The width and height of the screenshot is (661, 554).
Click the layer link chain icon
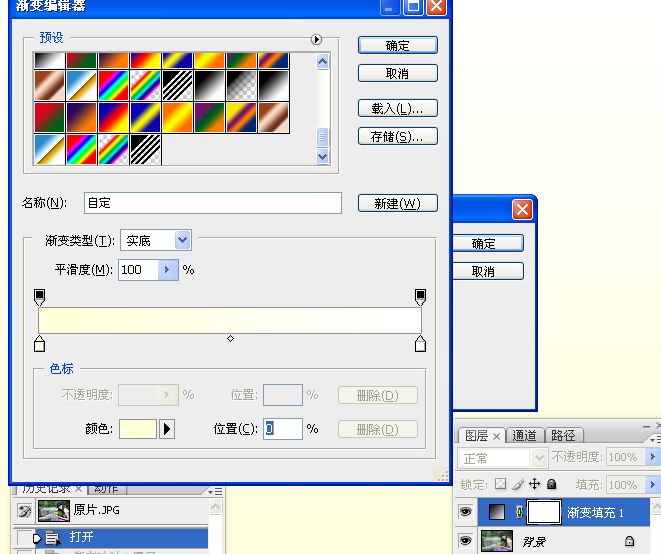[x=519, y=512]
